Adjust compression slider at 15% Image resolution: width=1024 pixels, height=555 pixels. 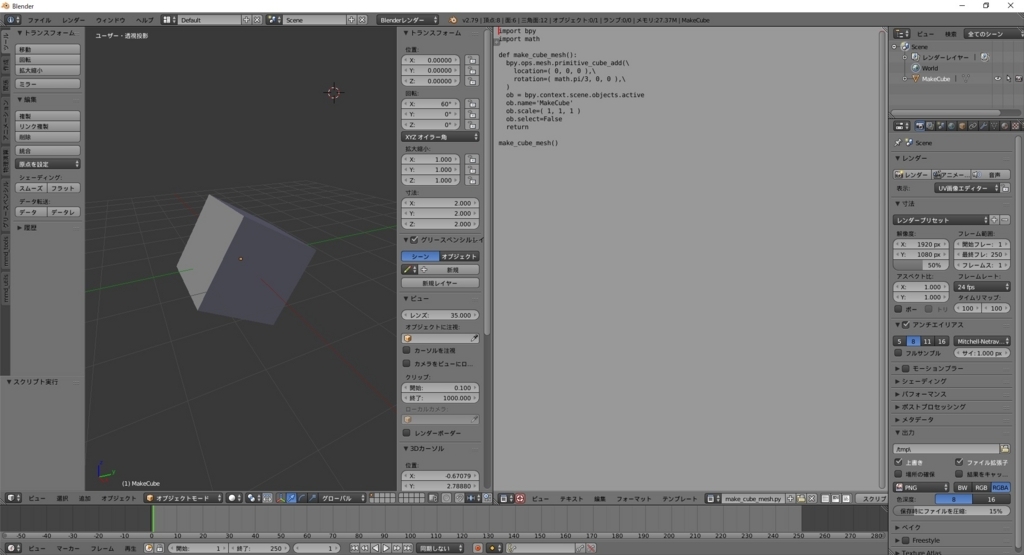tap(952, 511)
